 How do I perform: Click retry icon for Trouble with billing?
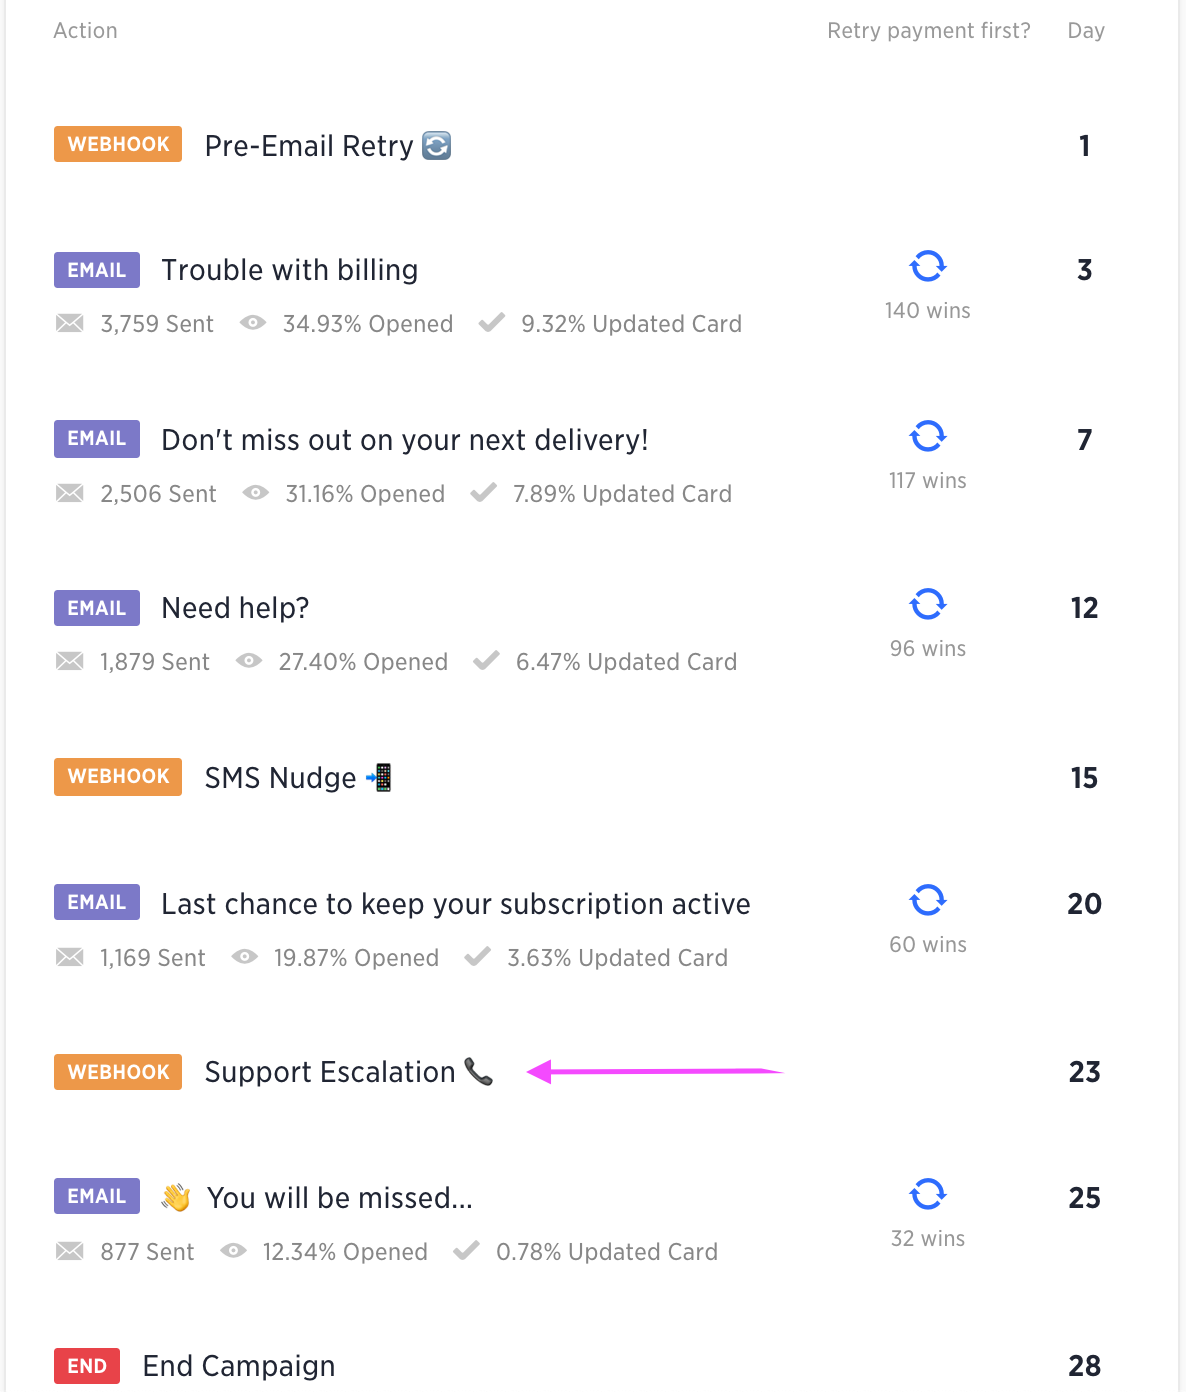pos(928,266)
